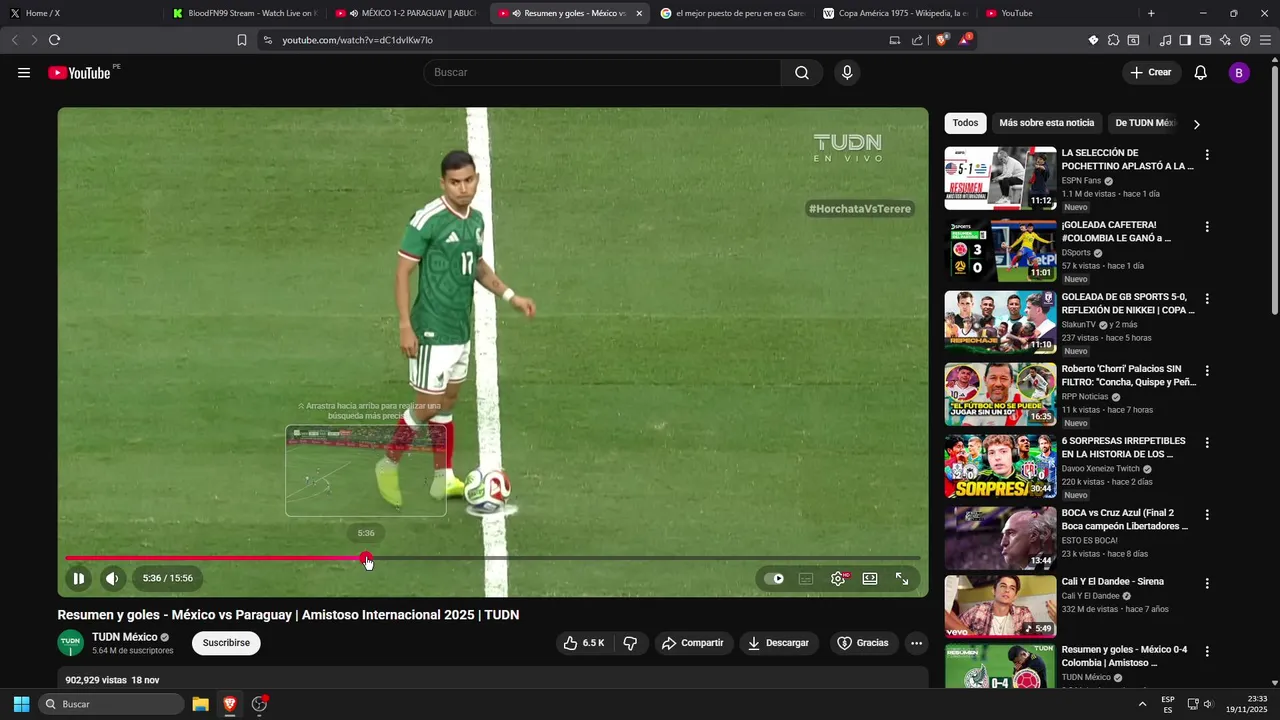Toggle the browser sidebar panel icon
Viewport: 1280px width, 720px height.
tap(1185, 40)
